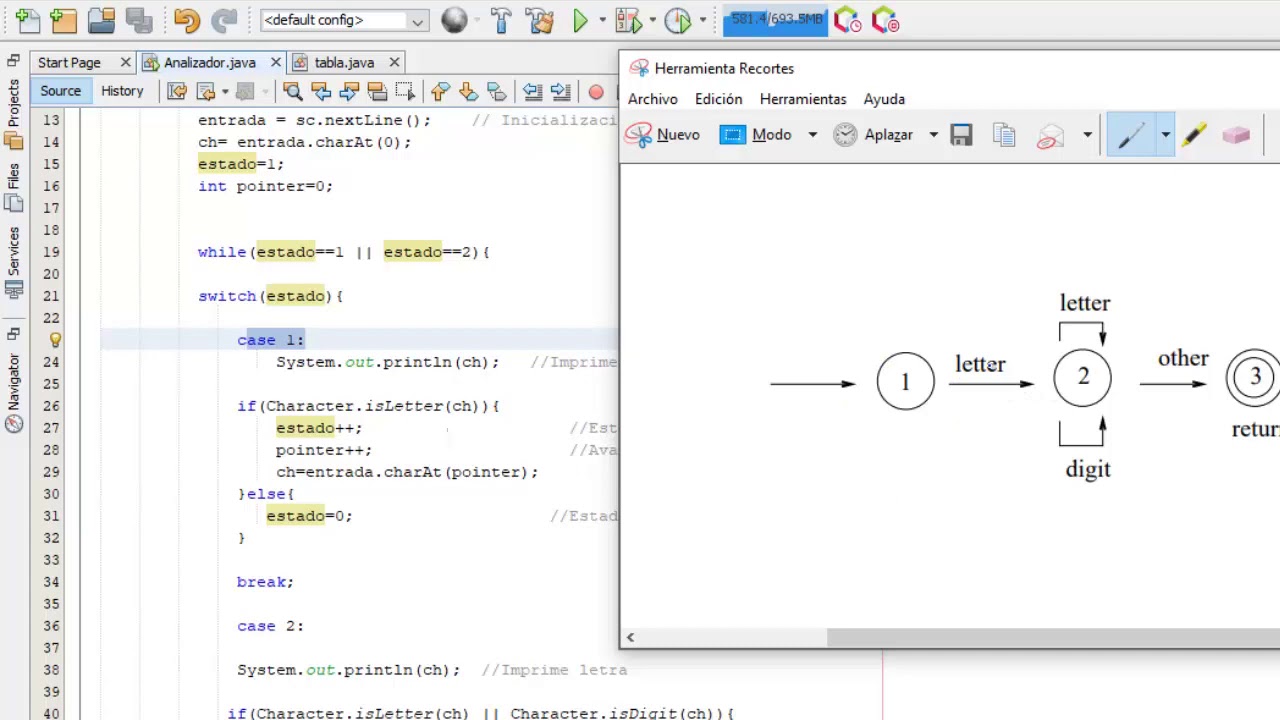Click the Build Project hammer icon
1280x720 pixels.
(x=501, y=20)
